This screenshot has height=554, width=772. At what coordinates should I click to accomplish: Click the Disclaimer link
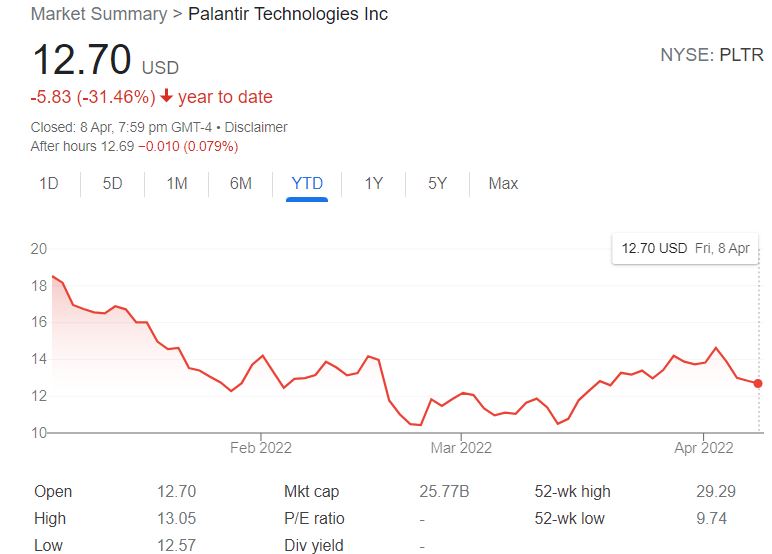(256, 127)
